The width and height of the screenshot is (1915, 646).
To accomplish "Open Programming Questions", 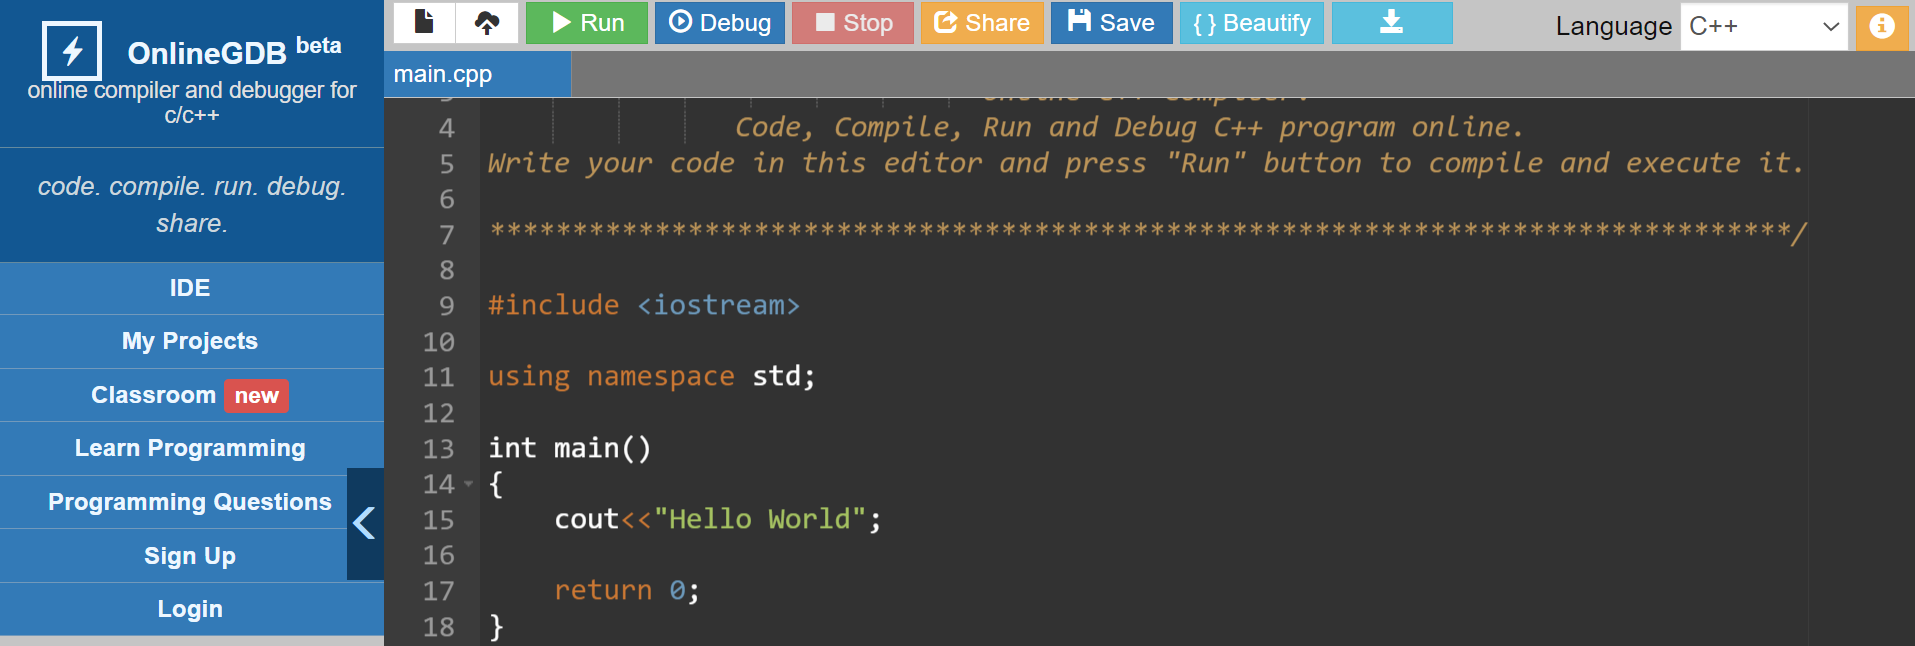I will (190, 502).
